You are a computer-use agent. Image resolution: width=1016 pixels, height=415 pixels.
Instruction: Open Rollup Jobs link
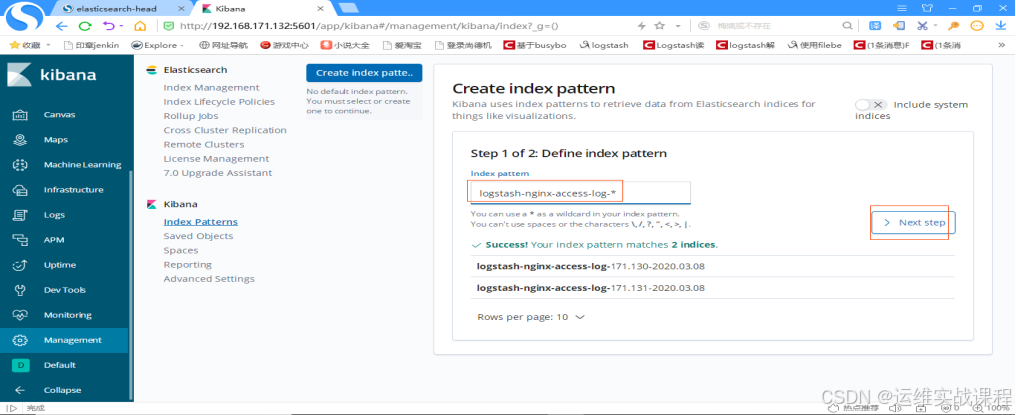(191, 116)
